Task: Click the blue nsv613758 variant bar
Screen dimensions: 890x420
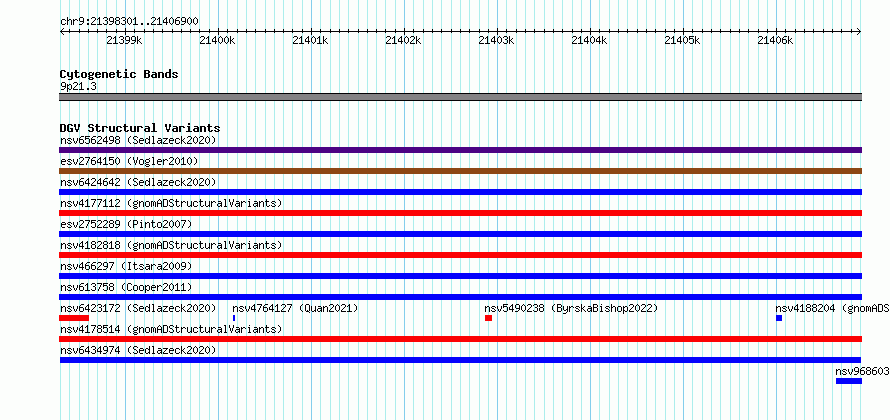Action: tap(460, 297)
